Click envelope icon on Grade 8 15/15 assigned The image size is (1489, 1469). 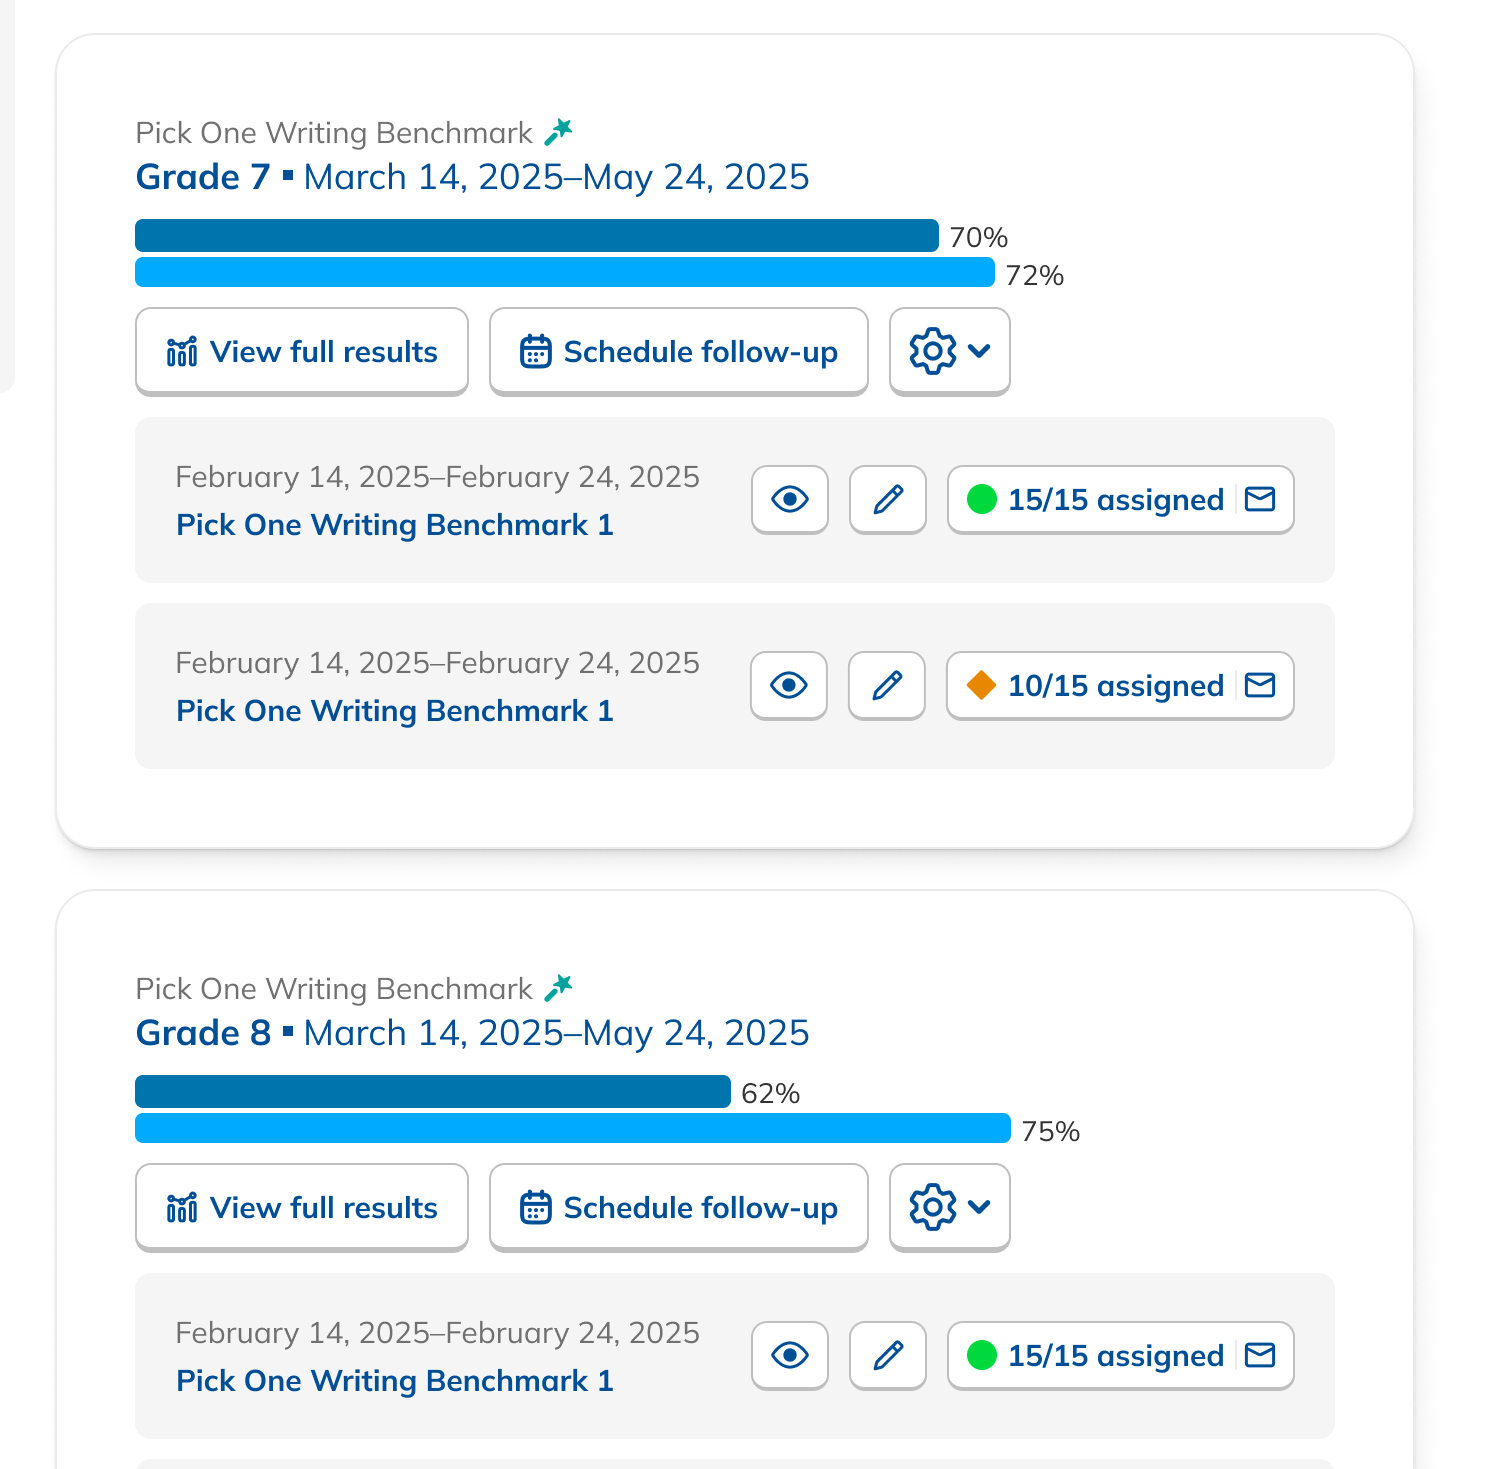[1260, 1355]
